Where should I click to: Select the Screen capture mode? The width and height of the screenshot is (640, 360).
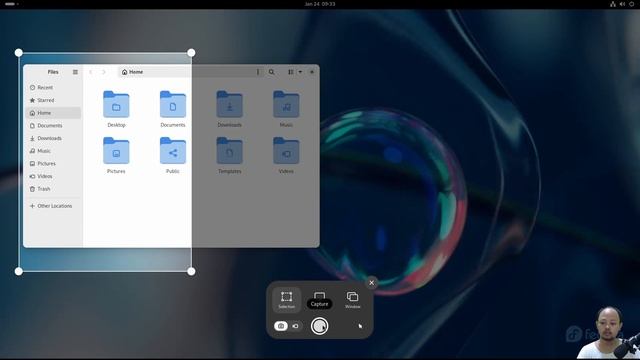pyautogui.click(x=320, y=300)
